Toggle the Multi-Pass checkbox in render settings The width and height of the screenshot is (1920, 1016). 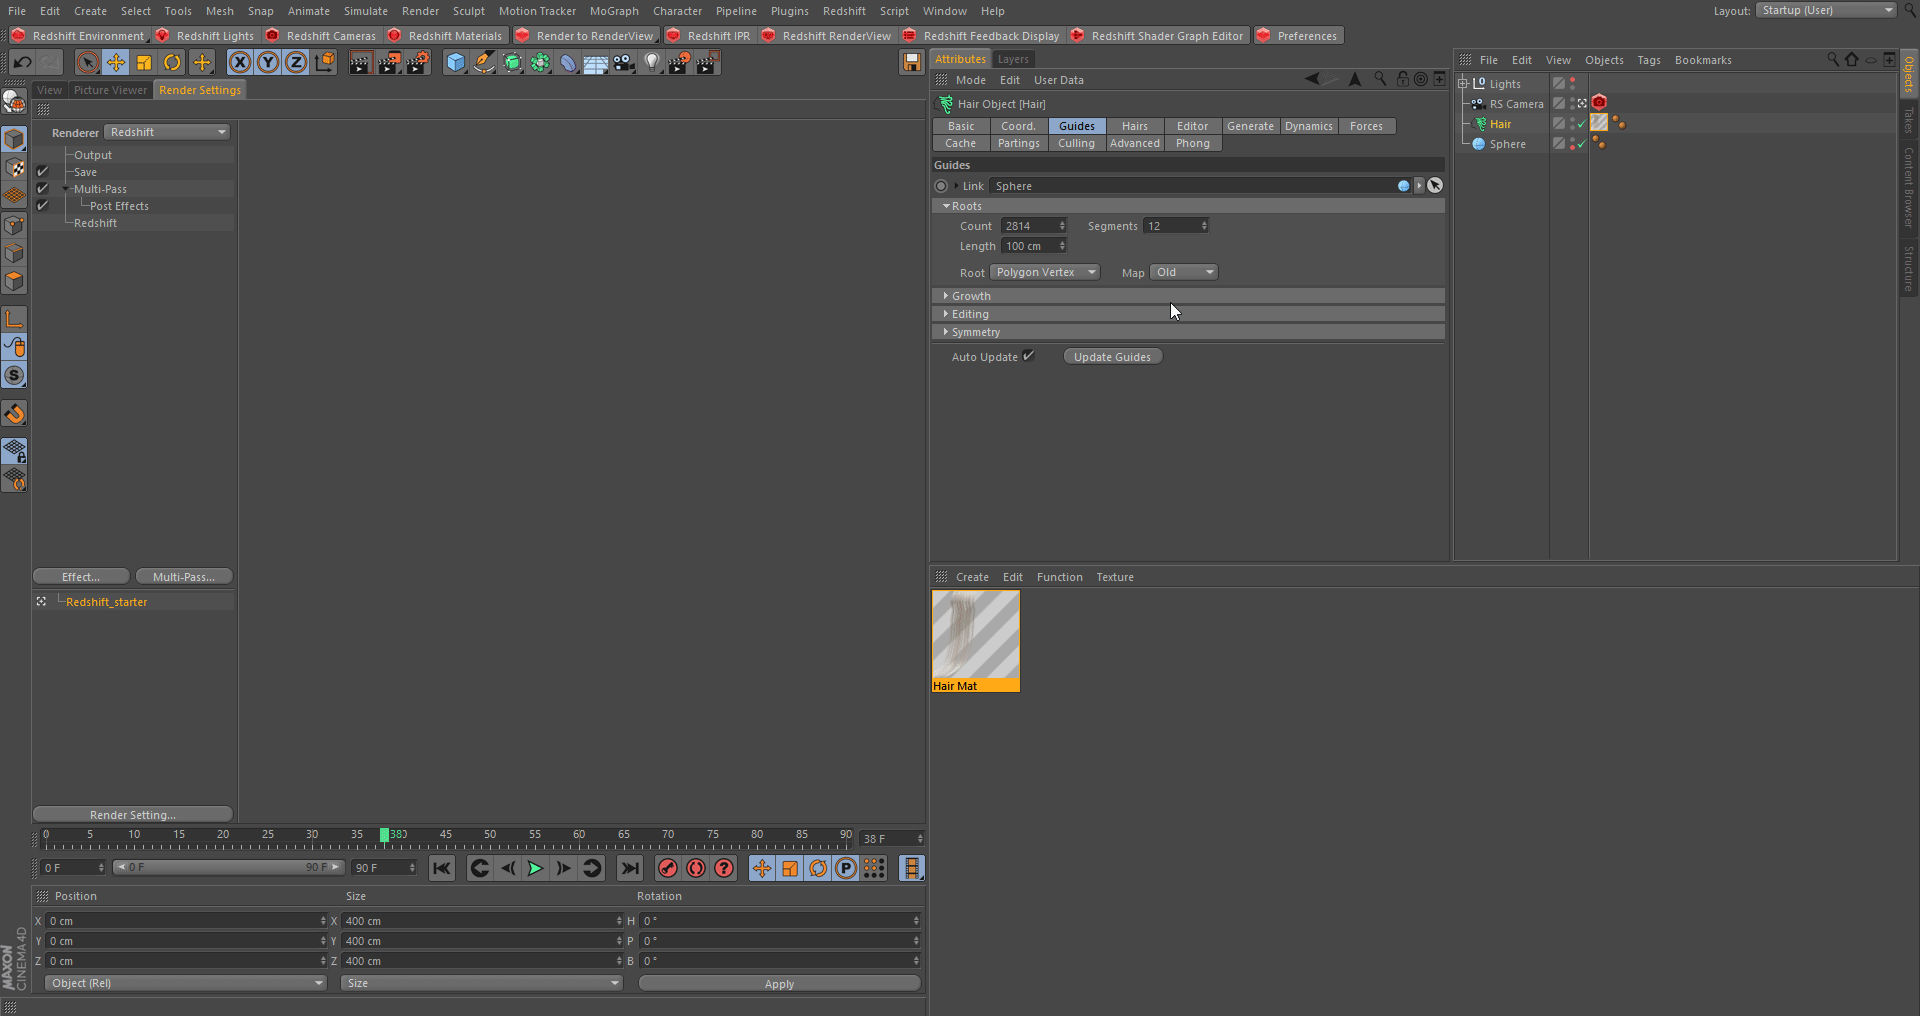[x=43, y=189]
